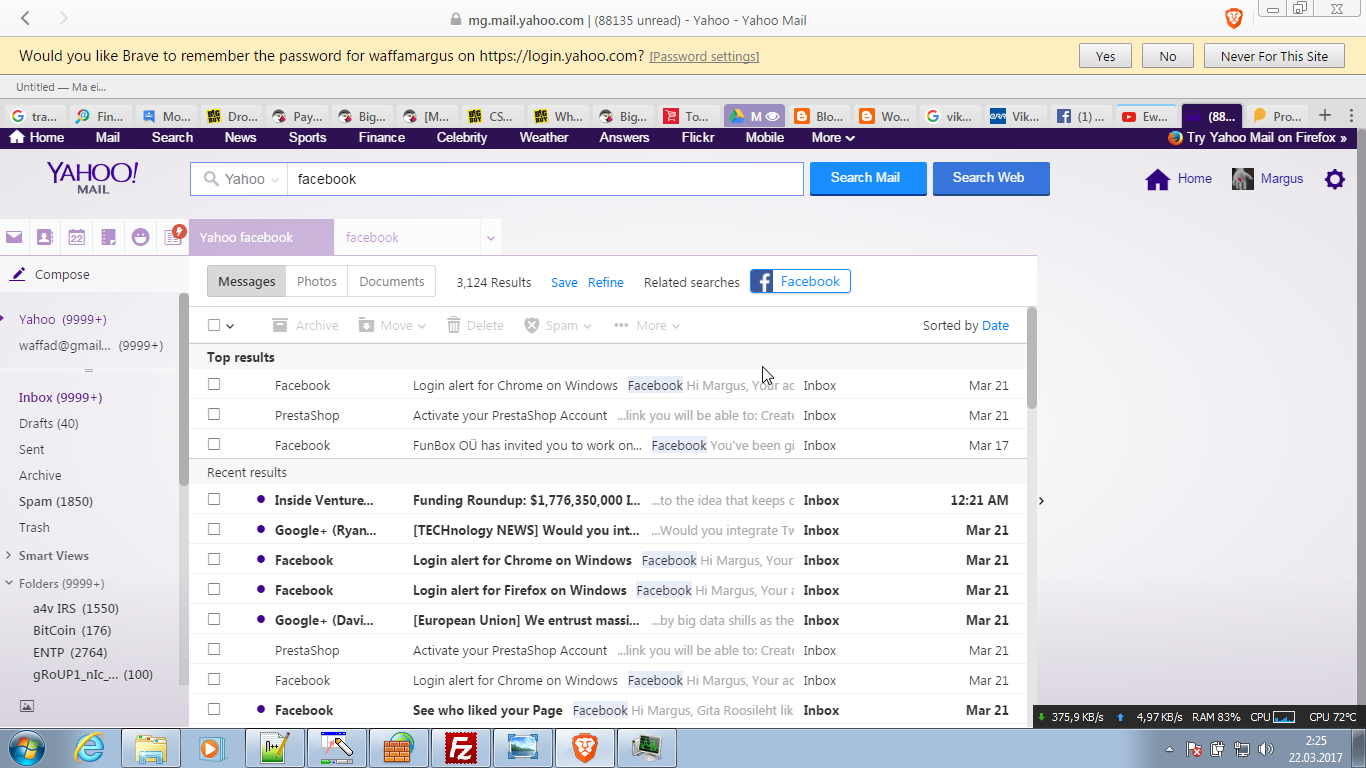This screenshot has width=1366, height=768.
Task: Collapse the Folders section in the sidebar
Action: coord(9,583)
